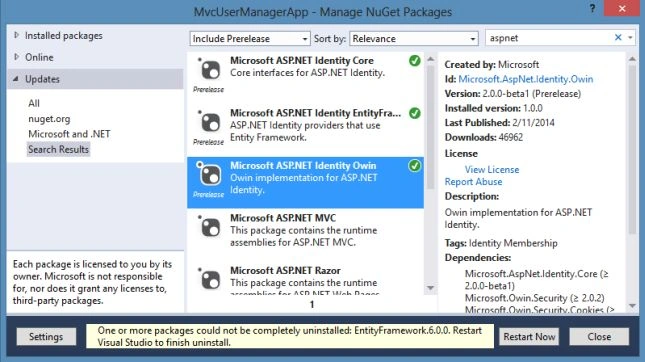
Task: Click the Microsoft ASP.NET Identity Core package icon
Action: tap(210, 69)
